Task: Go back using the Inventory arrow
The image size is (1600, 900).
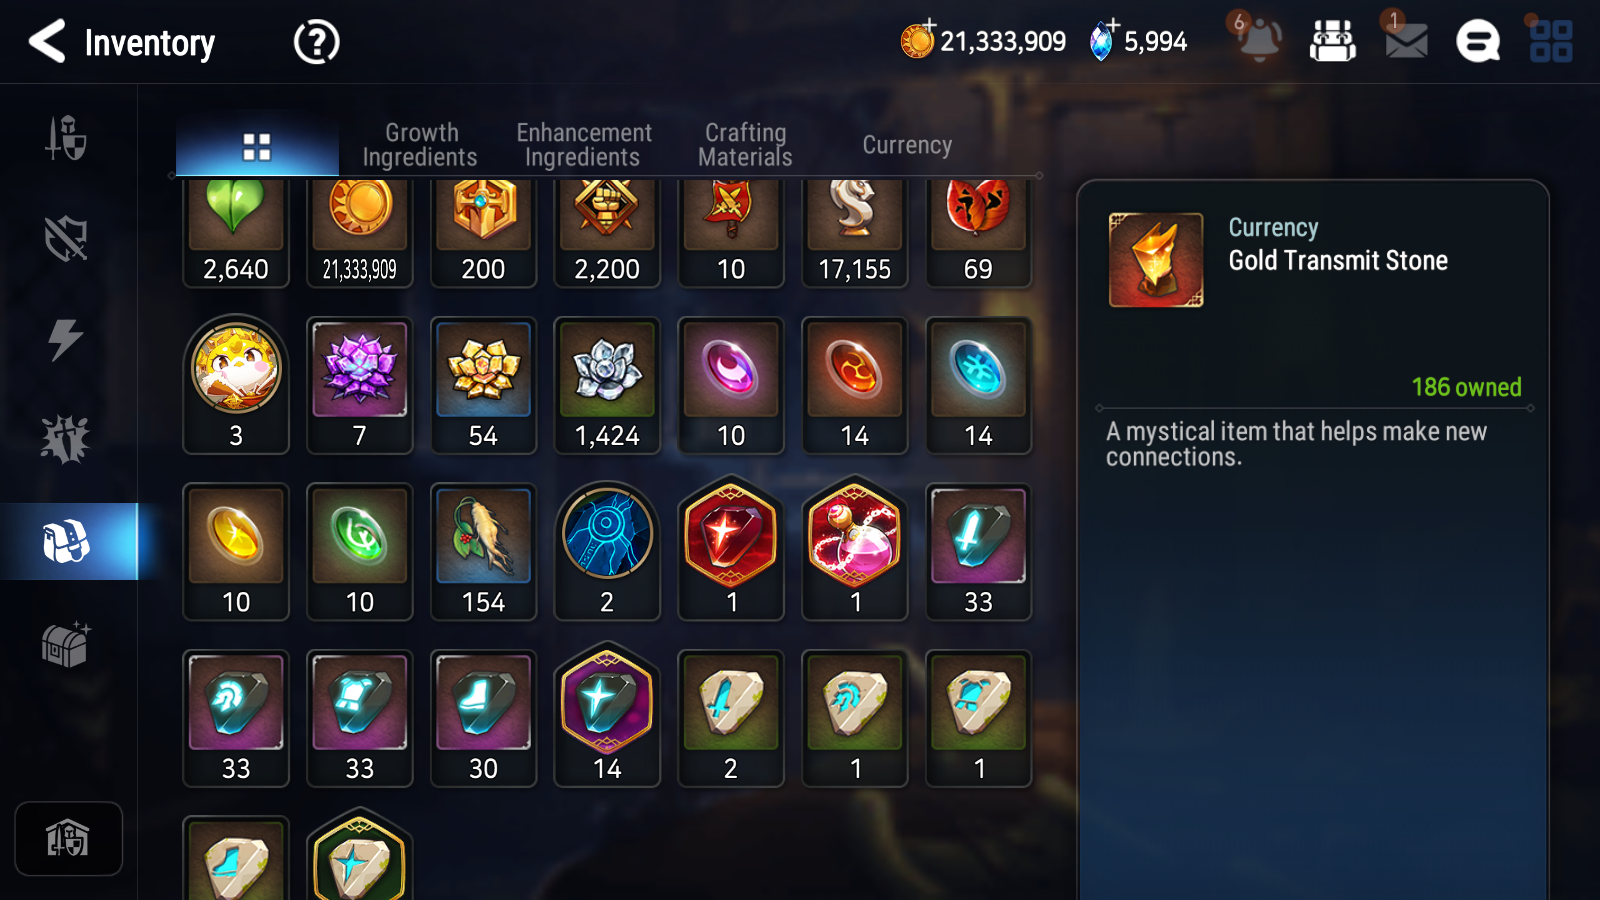Action: pos(47,42)
